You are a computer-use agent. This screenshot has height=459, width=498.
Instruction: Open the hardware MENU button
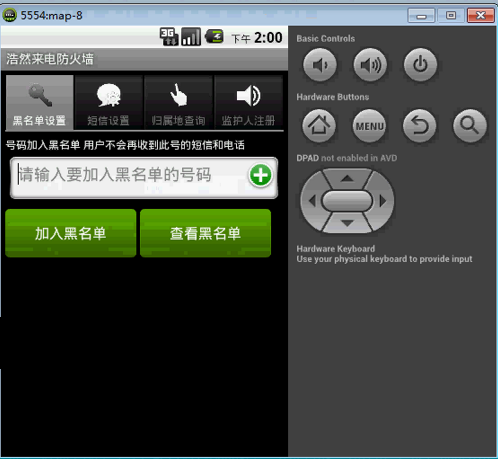pyautogui.click(x=369, y=126)
